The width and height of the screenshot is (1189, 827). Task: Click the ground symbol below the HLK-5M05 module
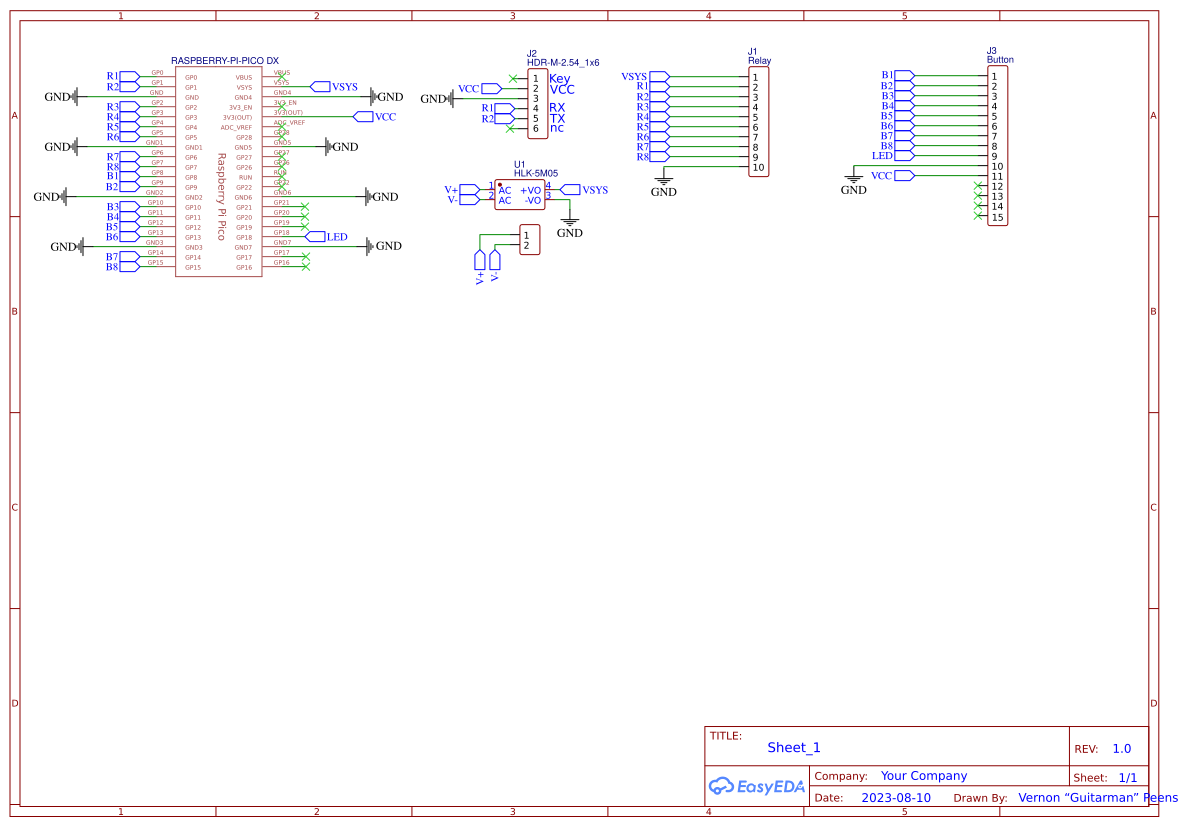569,220
